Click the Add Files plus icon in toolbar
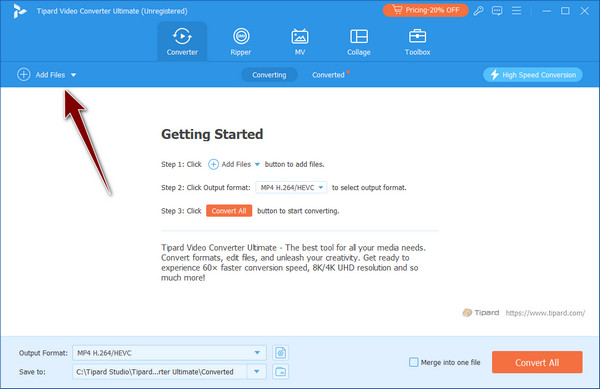The image size is (600, 389). point(24,75)
